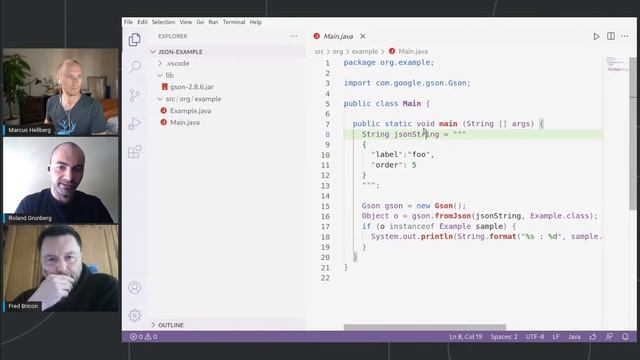Viewport: 640px width, 360px height.
Task: Open the View menu
Action: [185, 22]
